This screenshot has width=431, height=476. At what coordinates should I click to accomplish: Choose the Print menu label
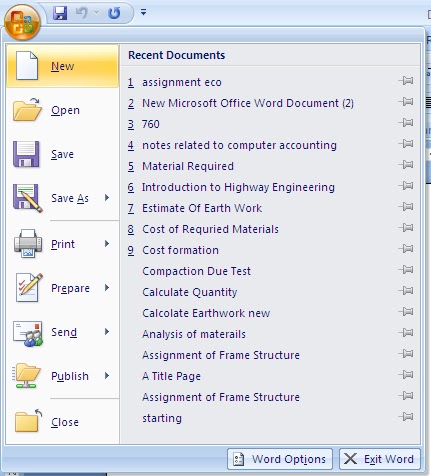63,244
